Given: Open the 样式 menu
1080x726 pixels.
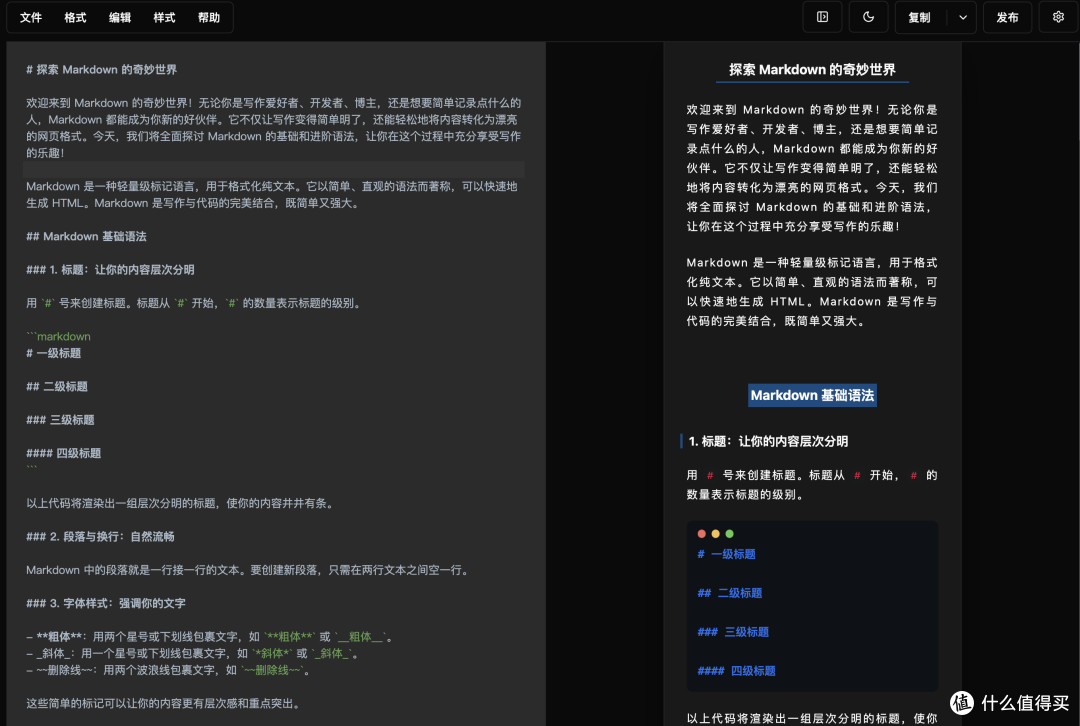Looking at the screenshot, I should (164, 18).
